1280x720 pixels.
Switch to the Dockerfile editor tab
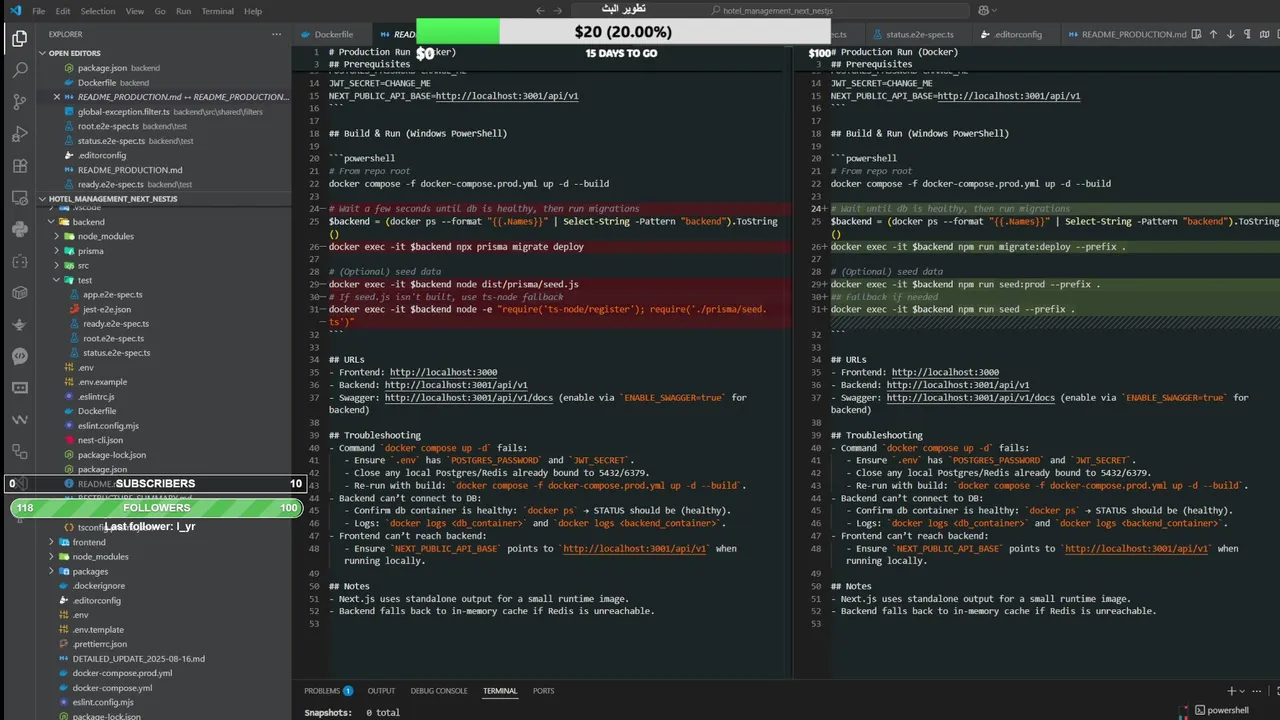[333, 34]
